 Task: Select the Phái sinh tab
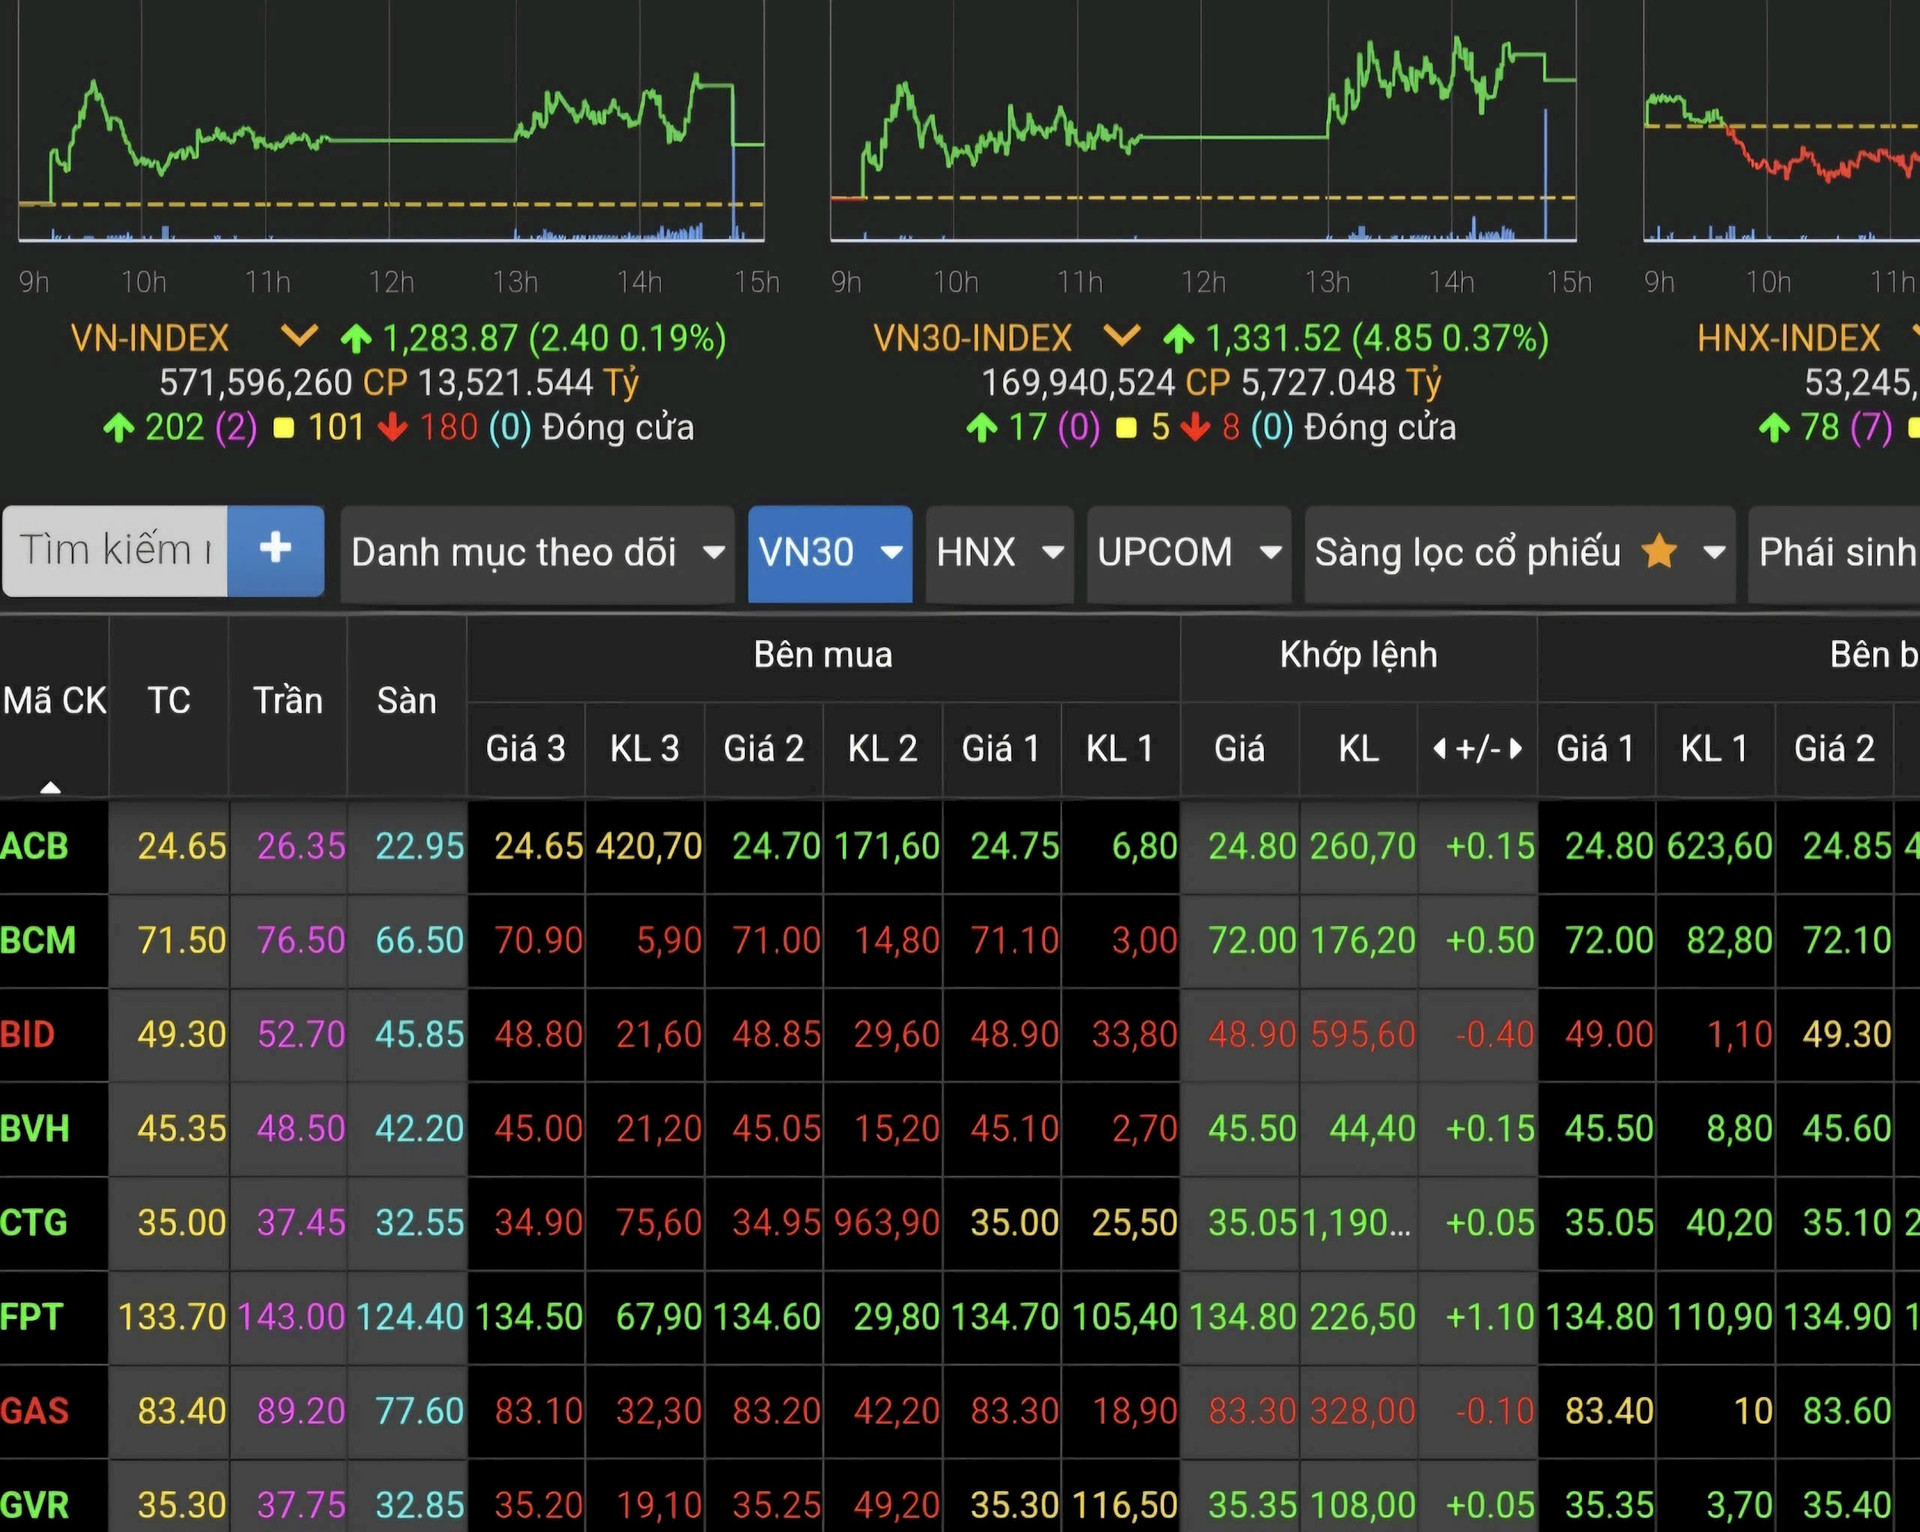click(1836, 553)
